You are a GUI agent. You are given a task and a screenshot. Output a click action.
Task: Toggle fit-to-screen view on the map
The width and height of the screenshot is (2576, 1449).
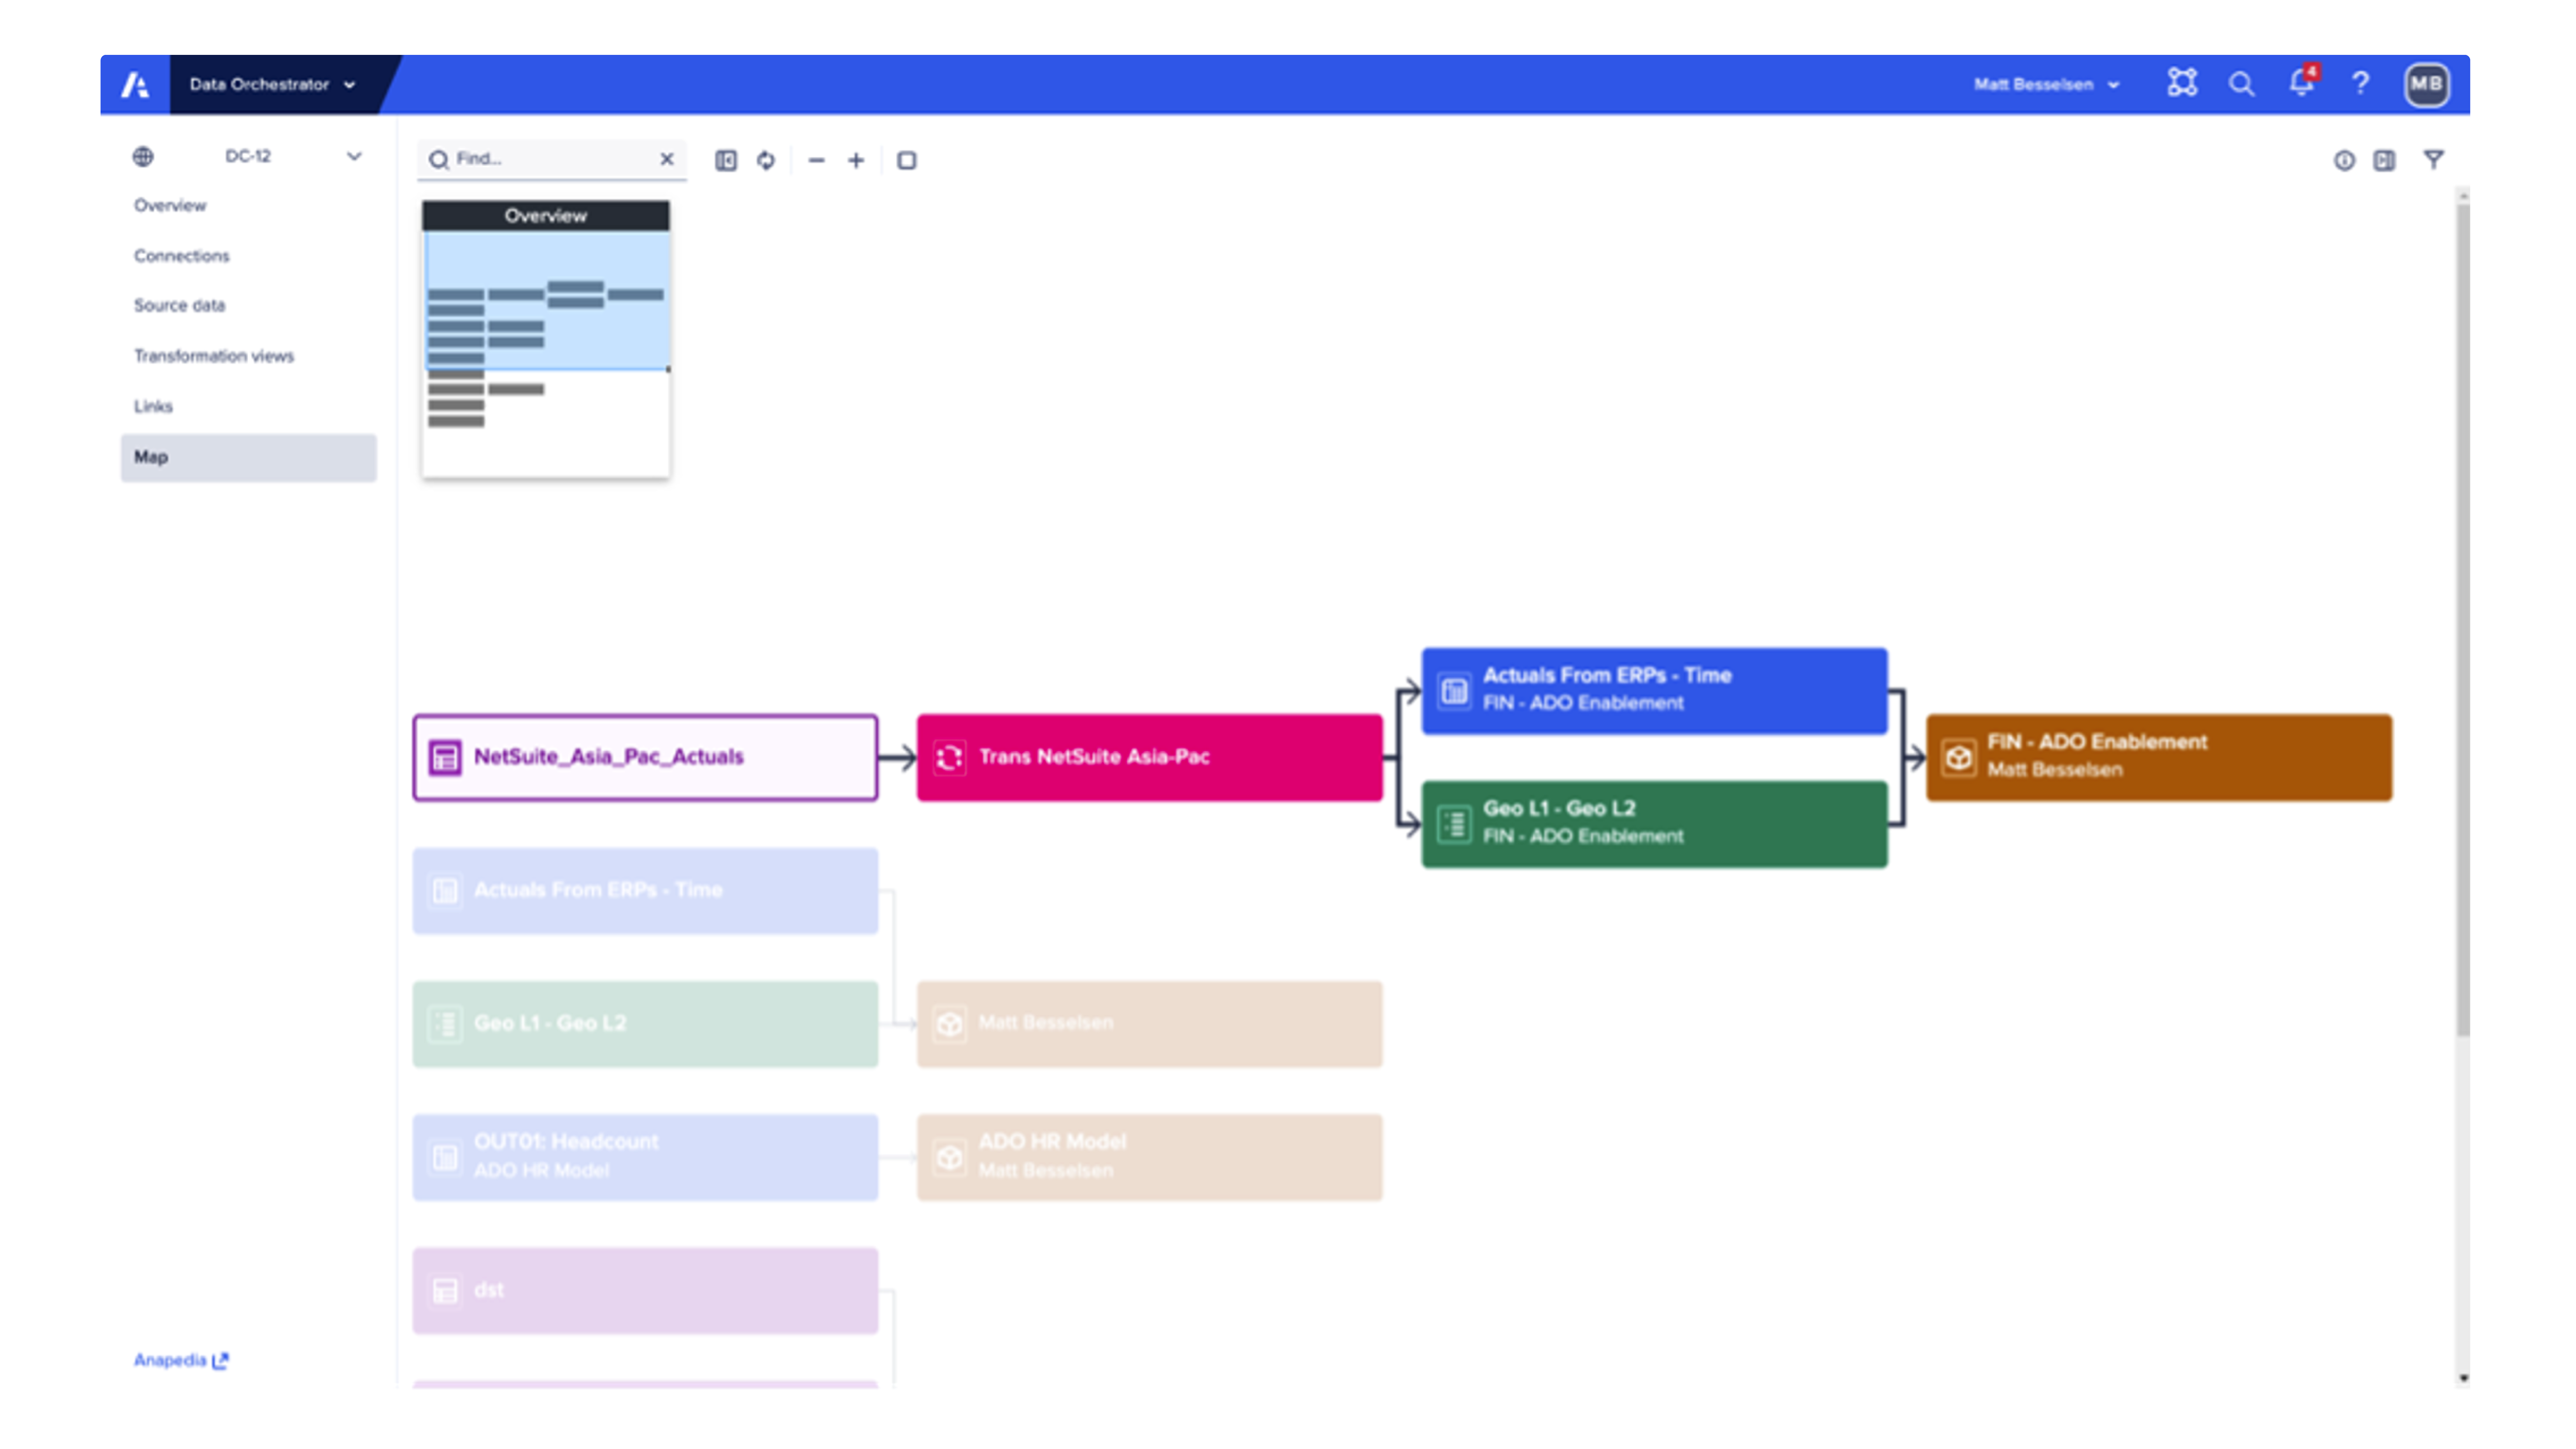coord(905,160)
